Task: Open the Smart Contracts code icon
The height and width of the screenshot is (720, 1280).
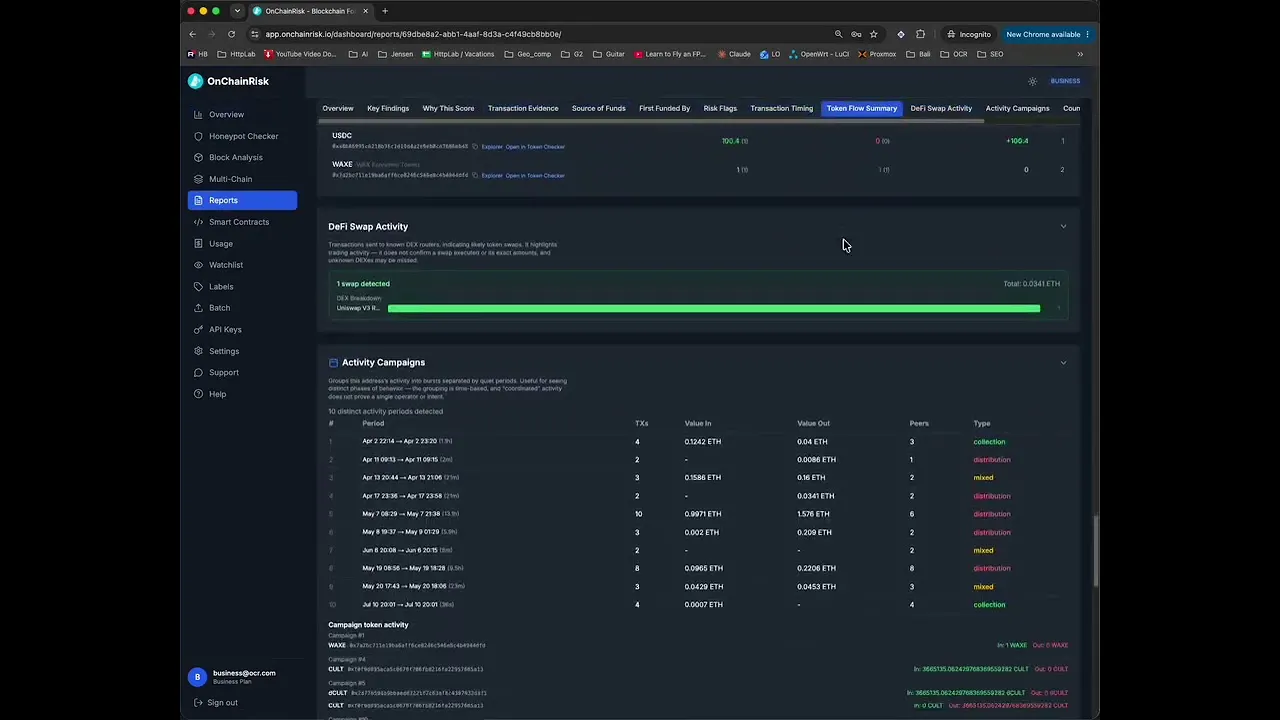Action: pos(198,222)
